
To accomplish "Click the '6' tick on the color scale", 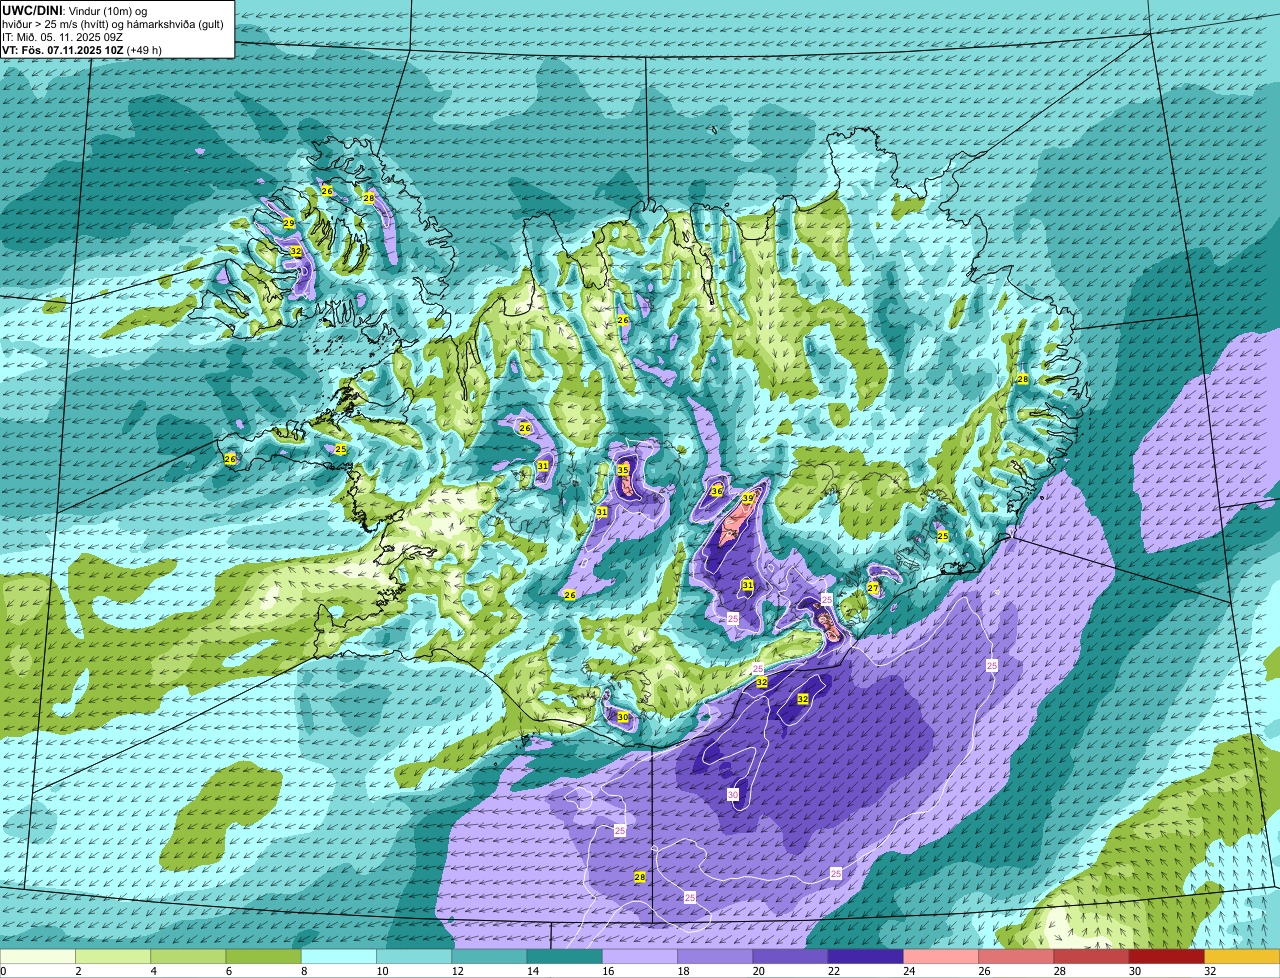I will [228, 971].
